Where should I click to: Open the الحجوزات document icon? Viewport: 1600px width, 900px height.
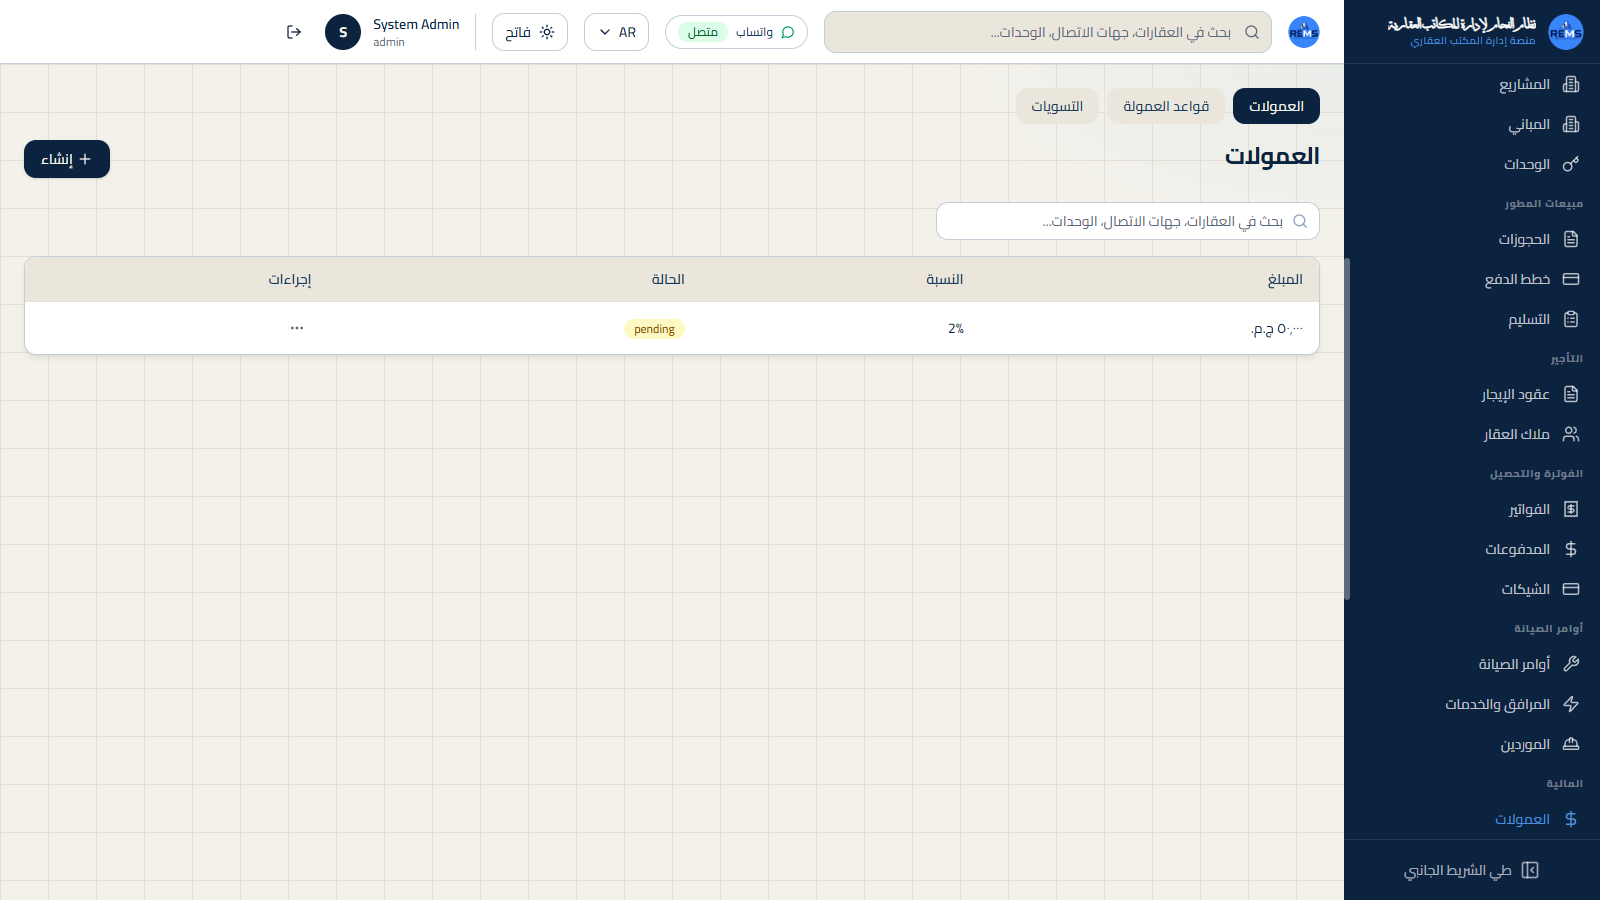tap(1571, 239)
